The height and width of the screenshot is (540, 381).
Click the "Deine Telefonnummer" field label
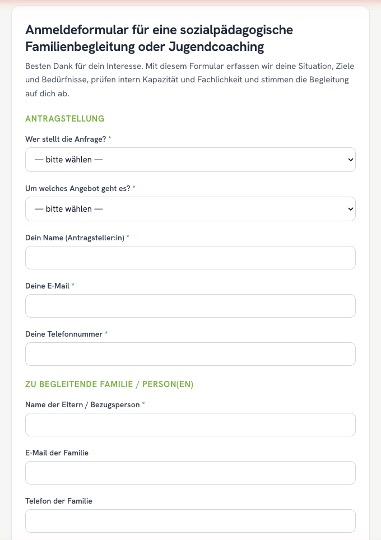64,334
